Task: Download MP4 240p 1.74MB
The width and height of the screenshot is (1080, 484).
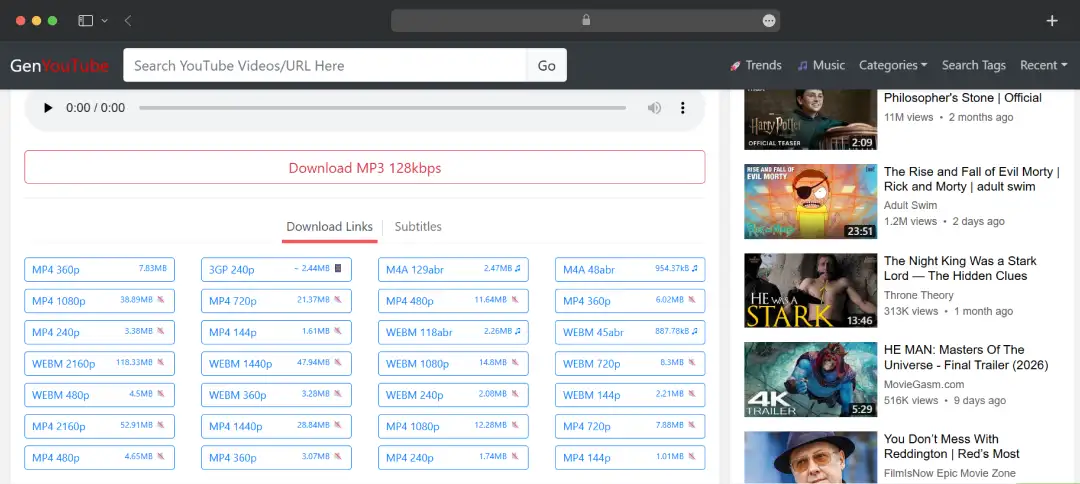Action: click(x=453, y=458)
